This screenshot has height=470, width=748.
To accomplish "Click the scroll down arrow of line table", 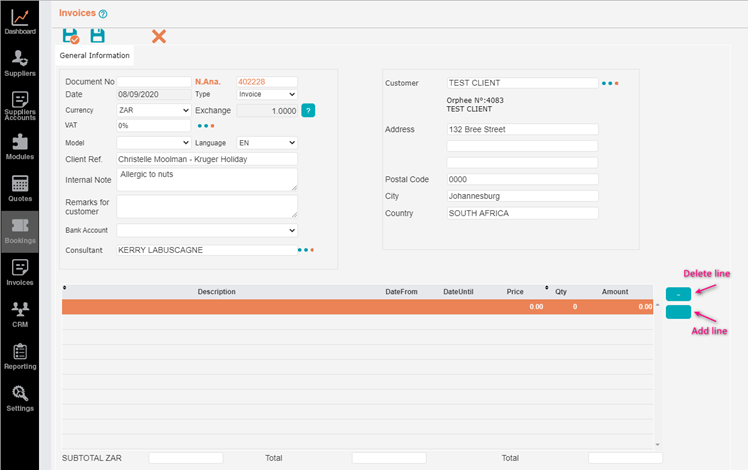I will tap(657, 444).
